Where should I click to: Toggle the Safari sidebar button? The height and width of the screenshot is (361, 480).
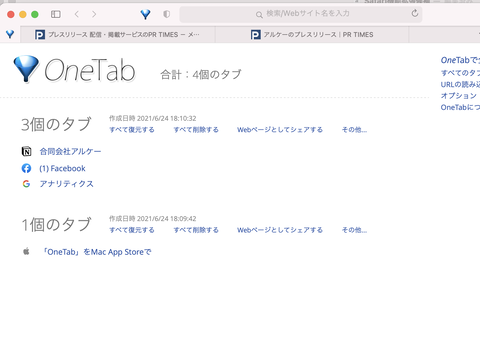[56, 14]
